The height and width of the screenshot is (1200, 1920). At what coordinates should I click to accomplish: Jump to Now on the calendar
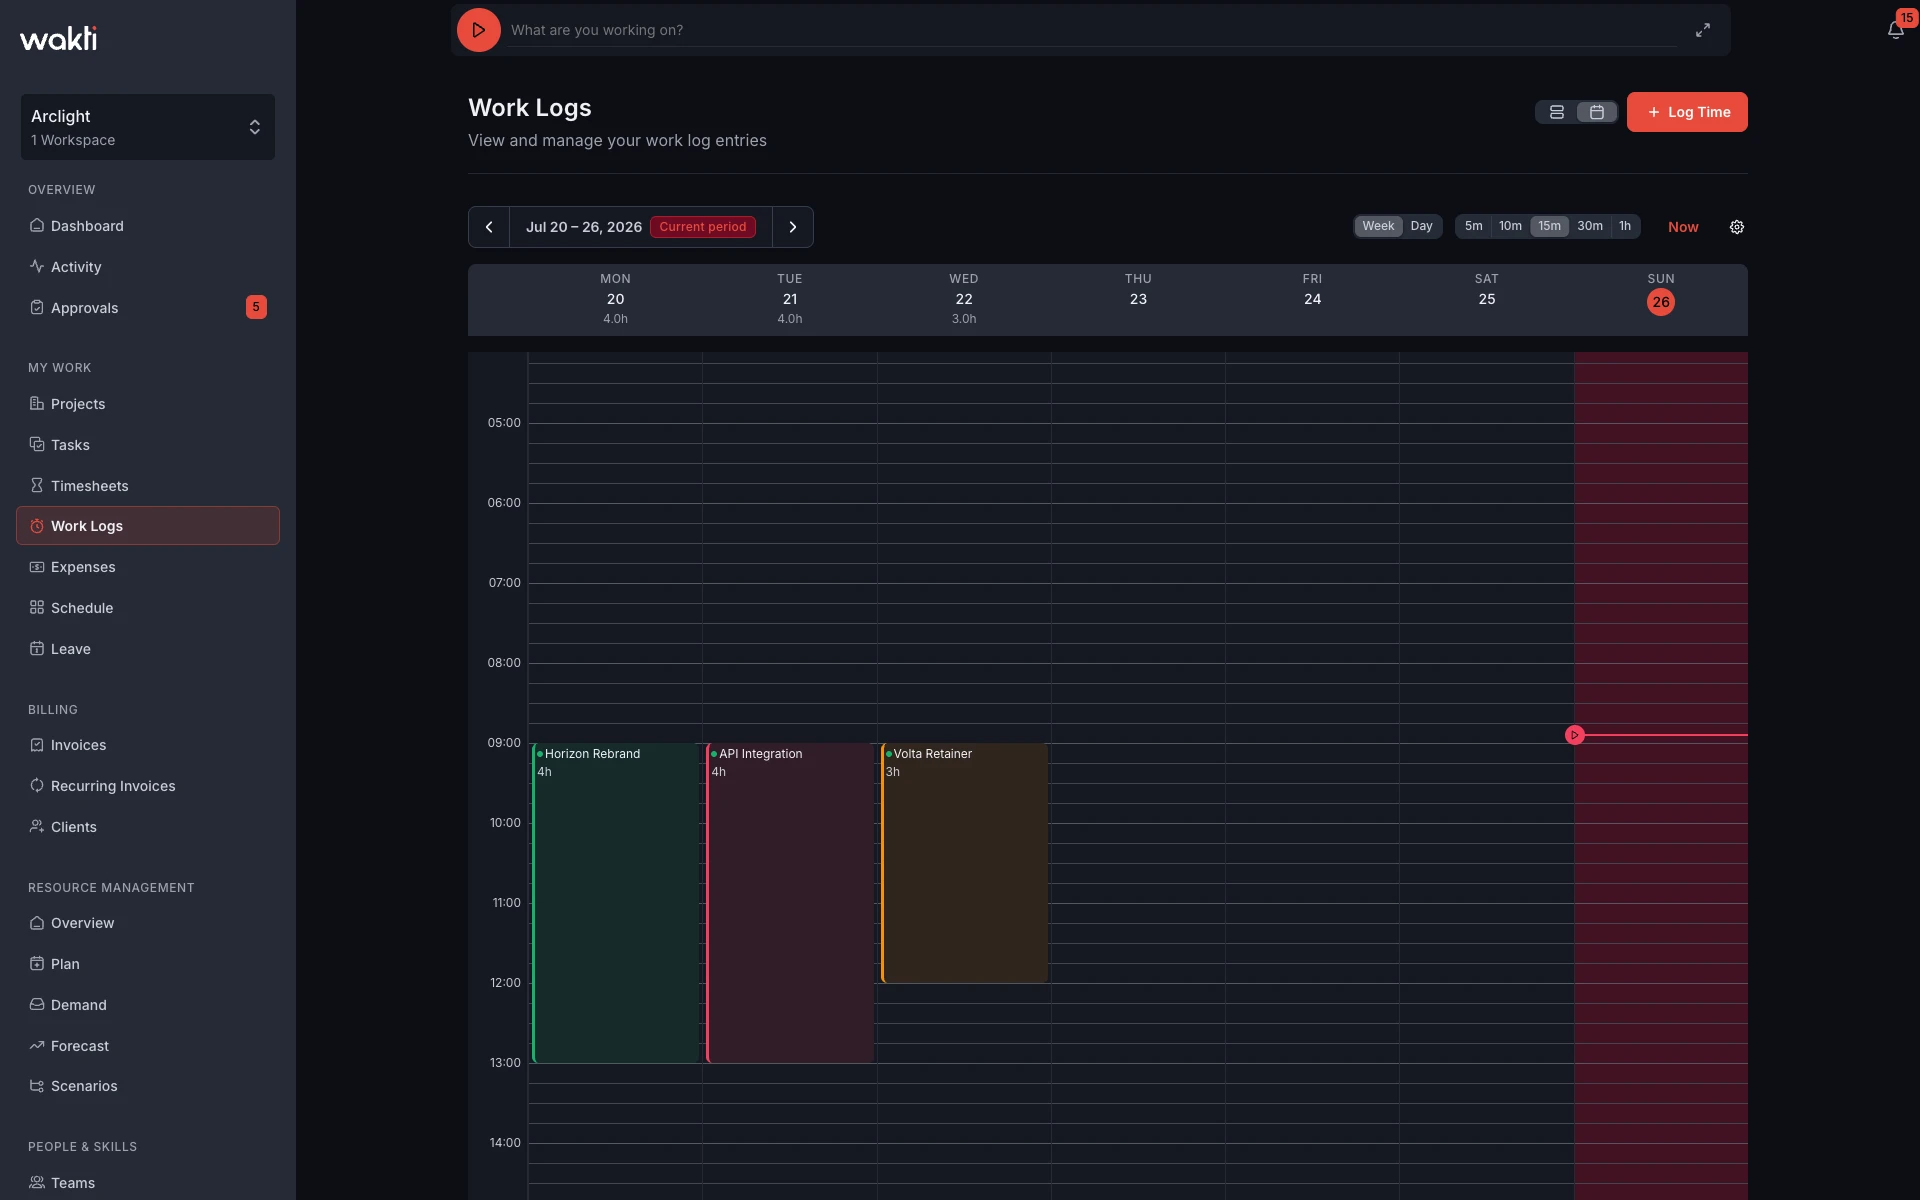(1683, 227)
